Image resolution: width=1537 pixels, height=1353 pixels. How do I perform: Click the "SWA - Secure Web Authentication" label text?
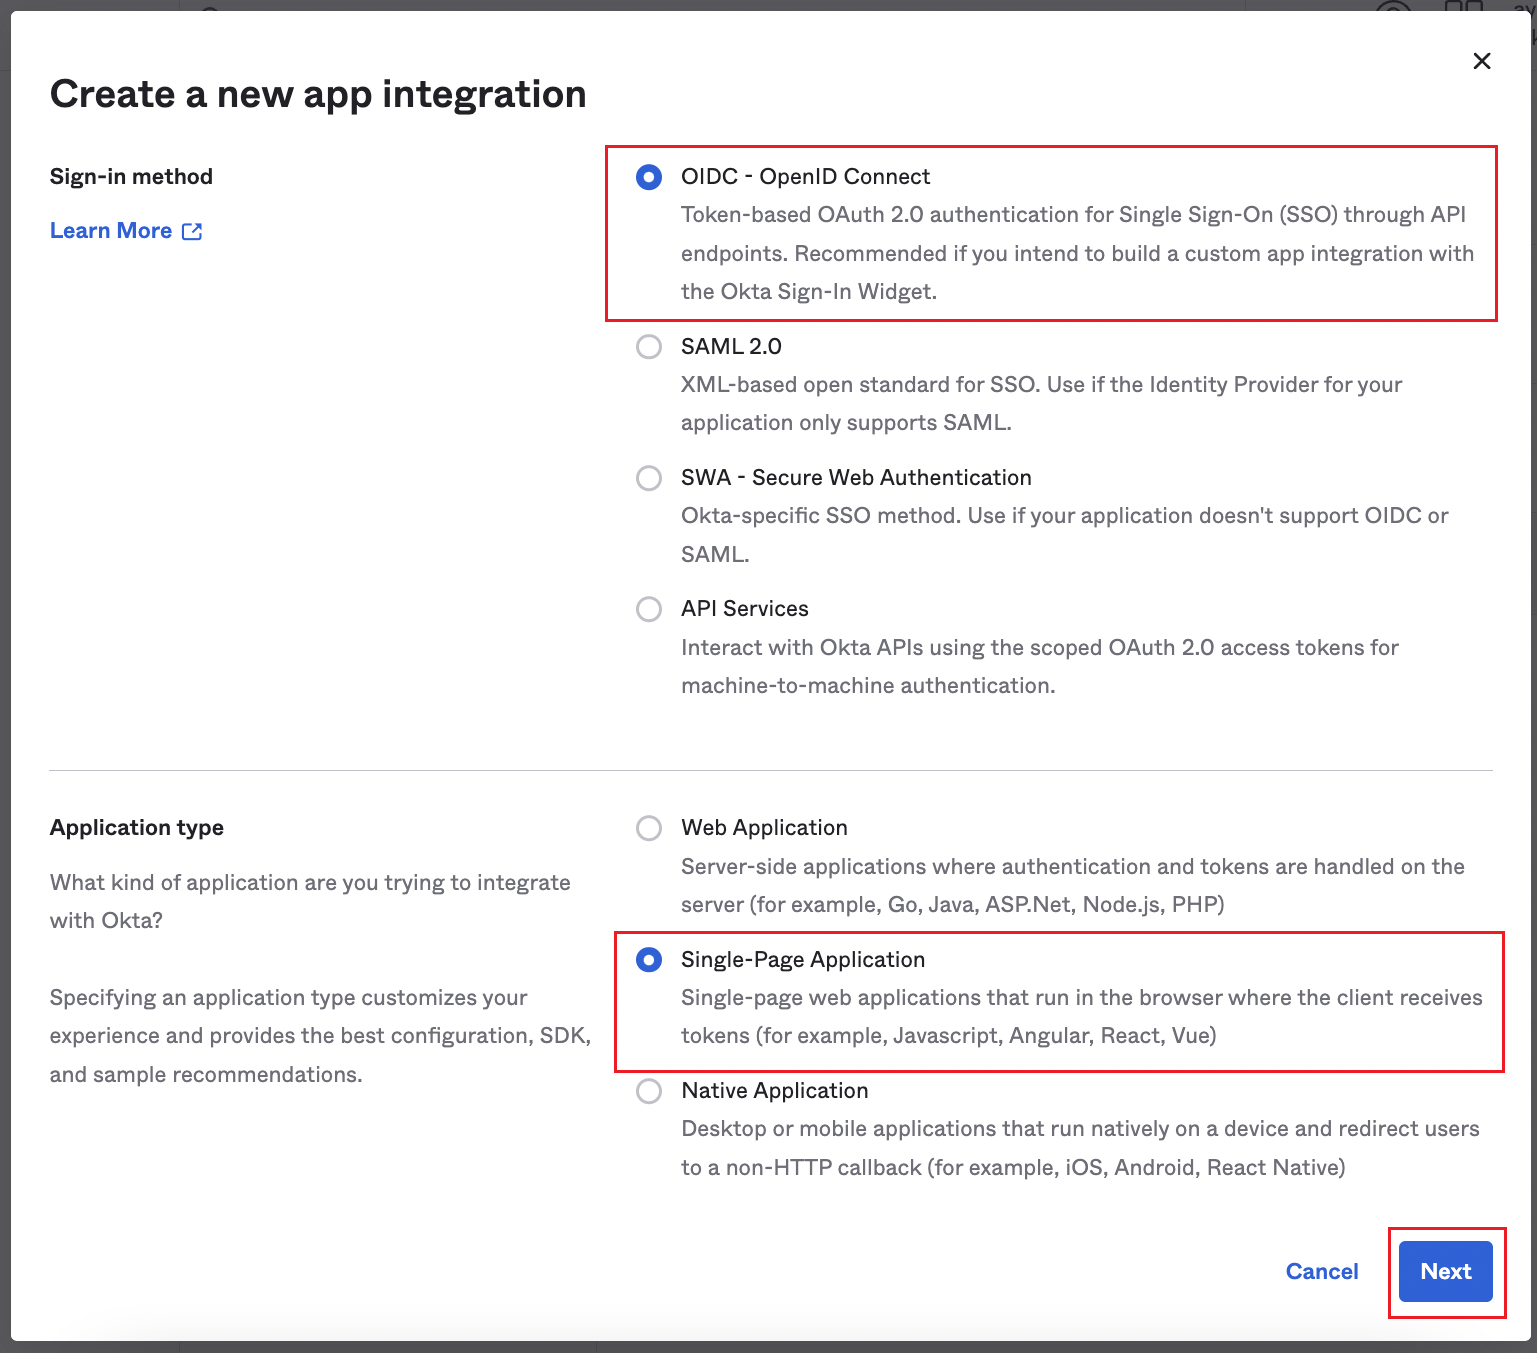pyautogui.click(x=856, y=478)
